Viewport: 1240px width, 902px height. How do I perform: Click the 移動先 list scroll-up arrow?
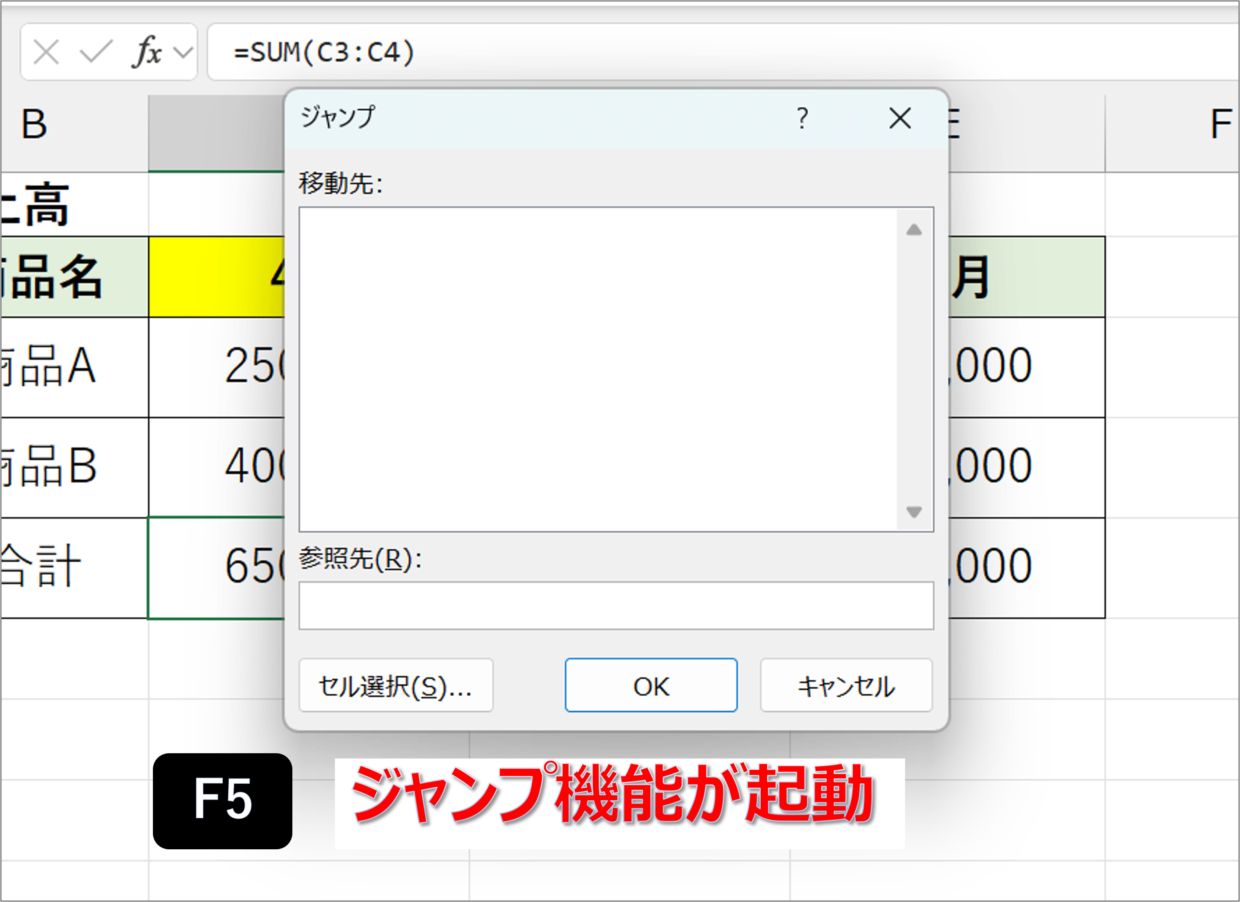(x=913, y=230)
